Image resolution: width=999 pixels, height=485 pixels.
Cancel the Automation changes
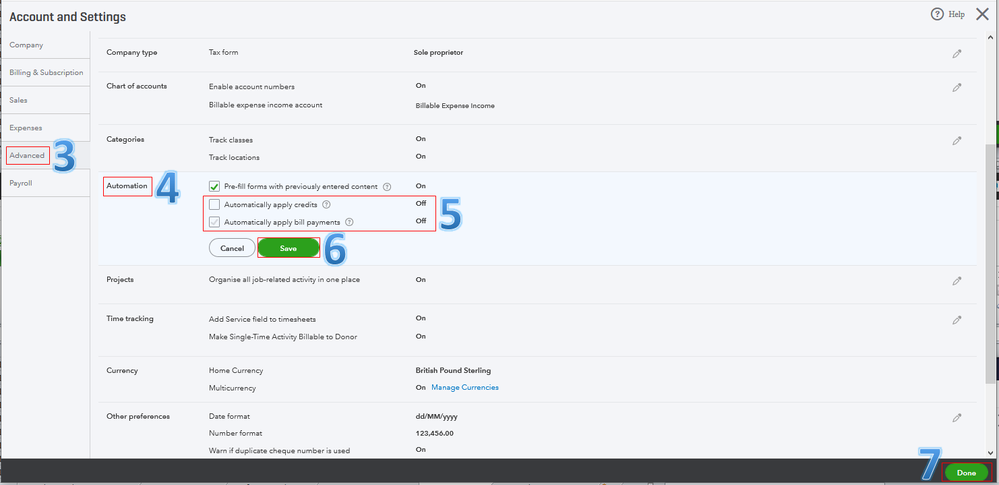pyautogui.click(x=232, y=248)
